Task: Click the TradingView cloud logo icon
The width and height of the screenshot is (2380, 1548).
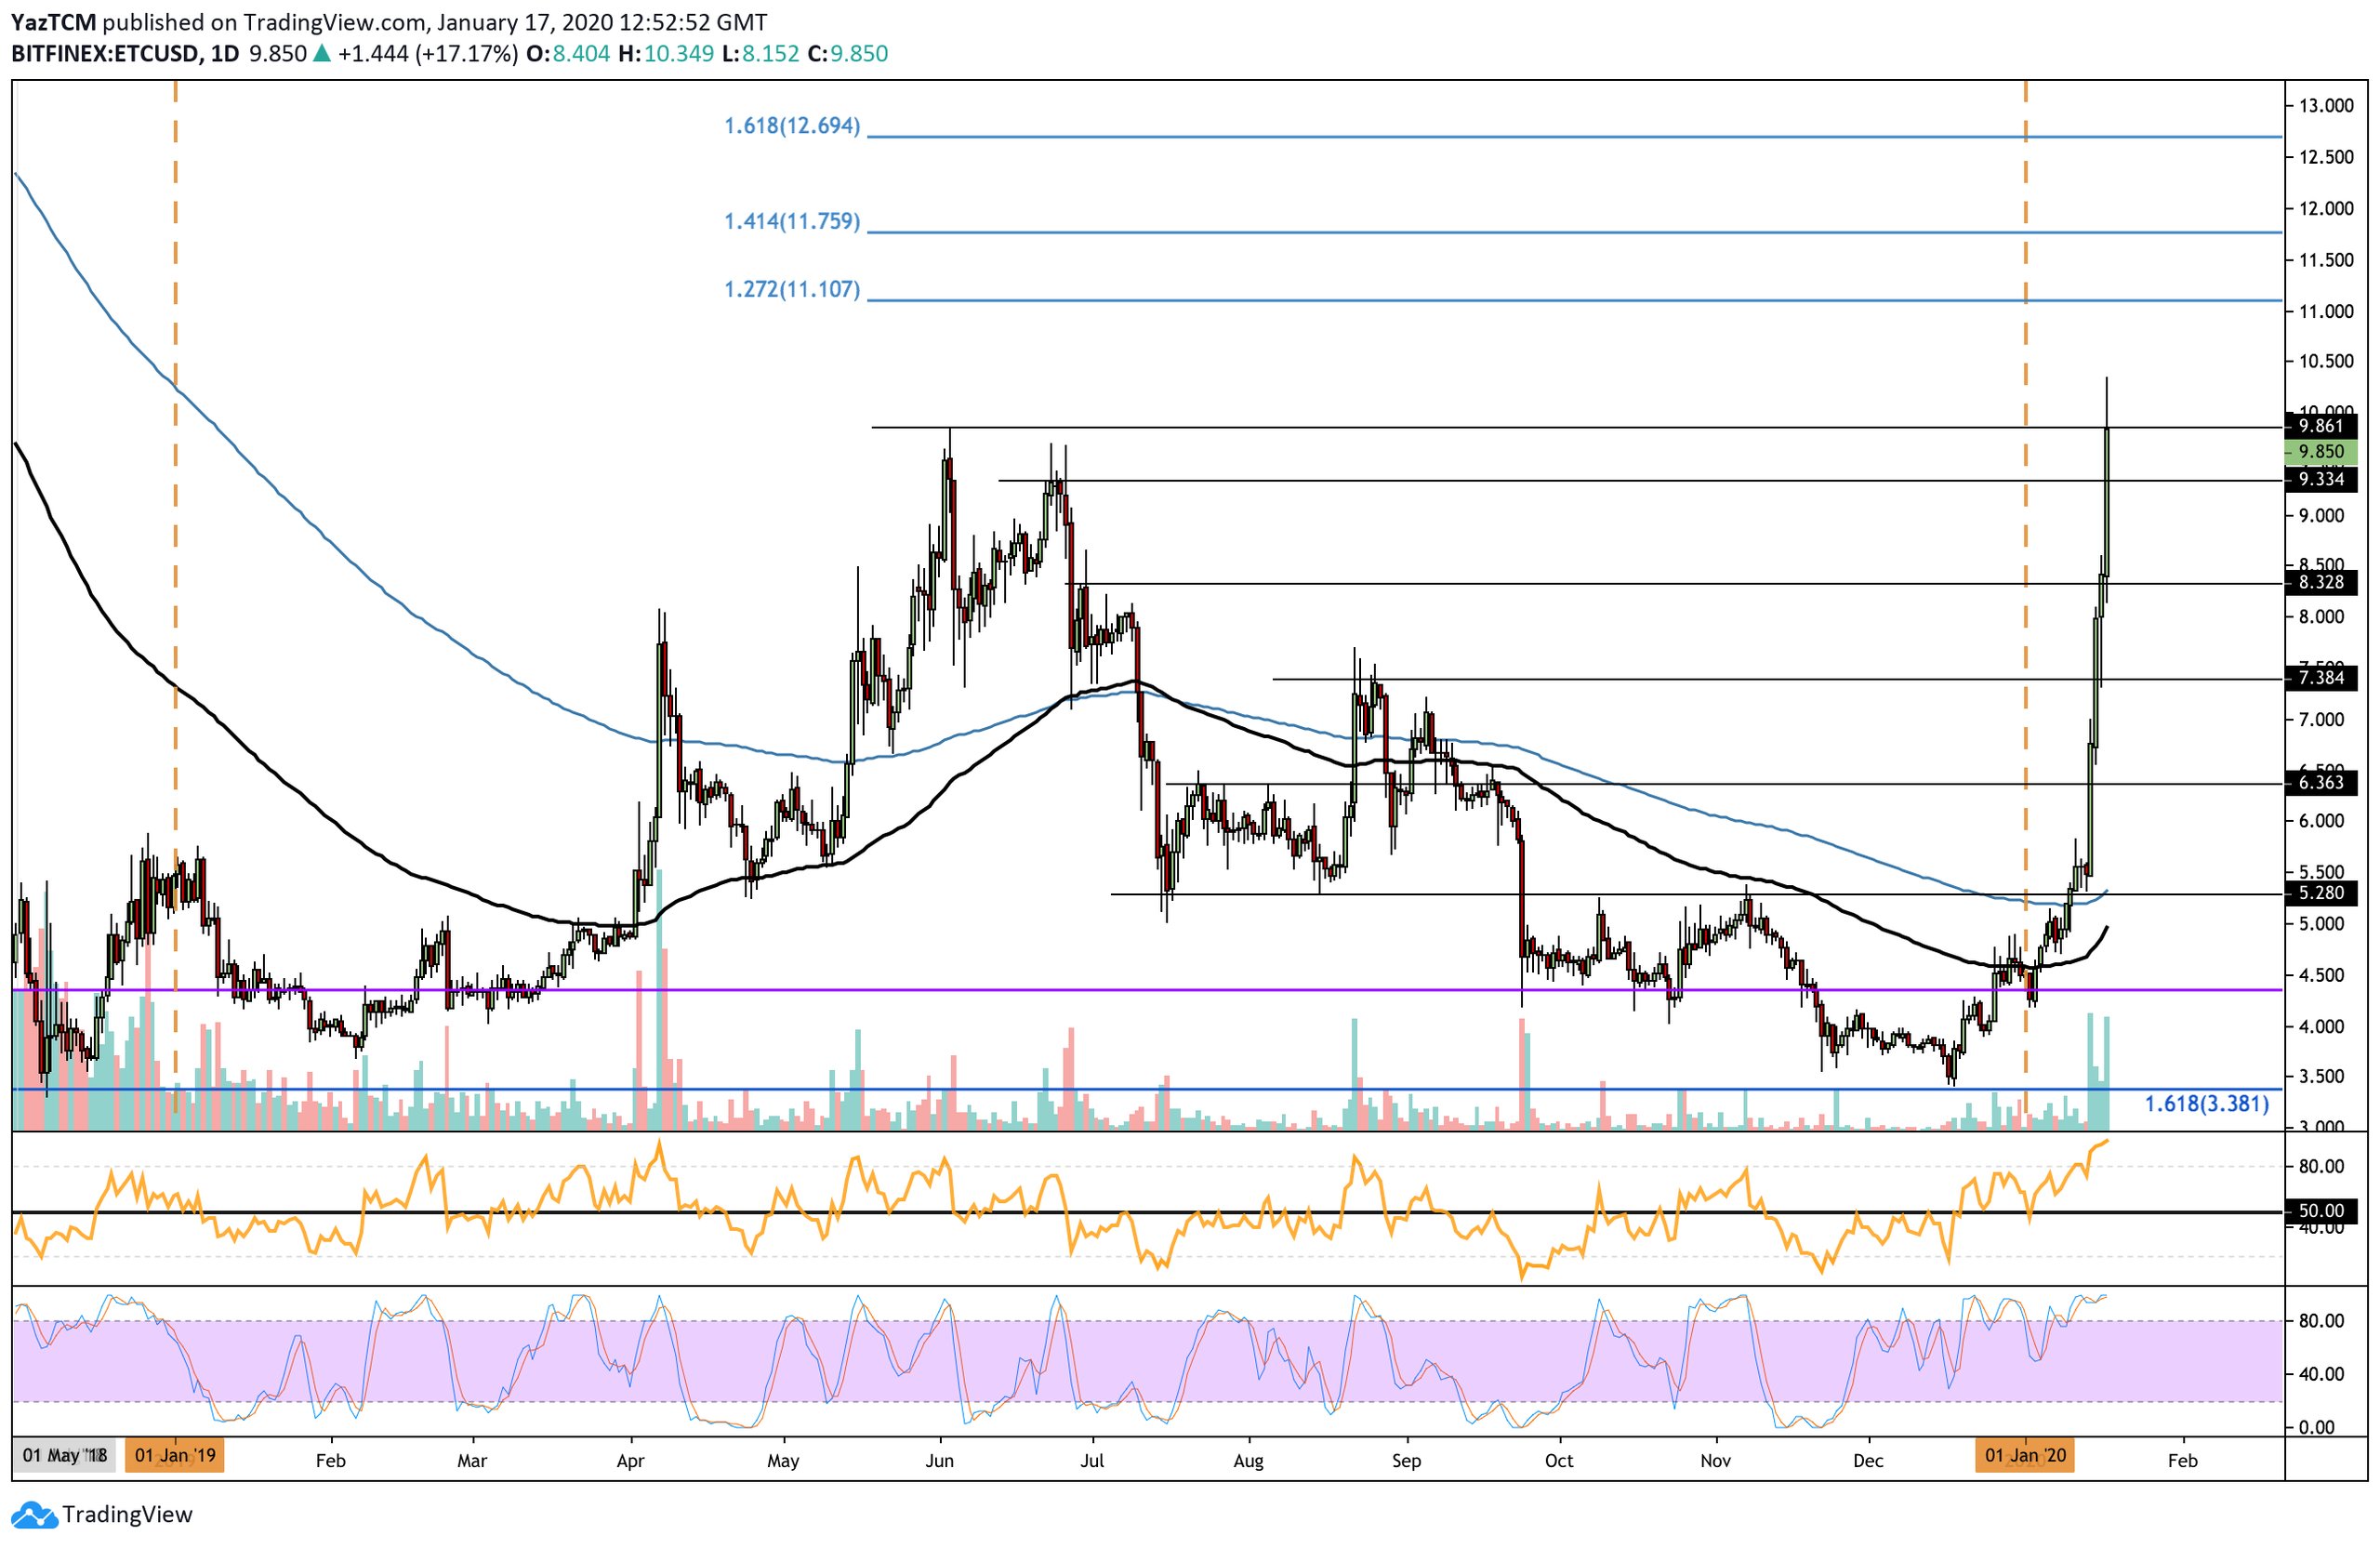Action: pos(35,1515)
